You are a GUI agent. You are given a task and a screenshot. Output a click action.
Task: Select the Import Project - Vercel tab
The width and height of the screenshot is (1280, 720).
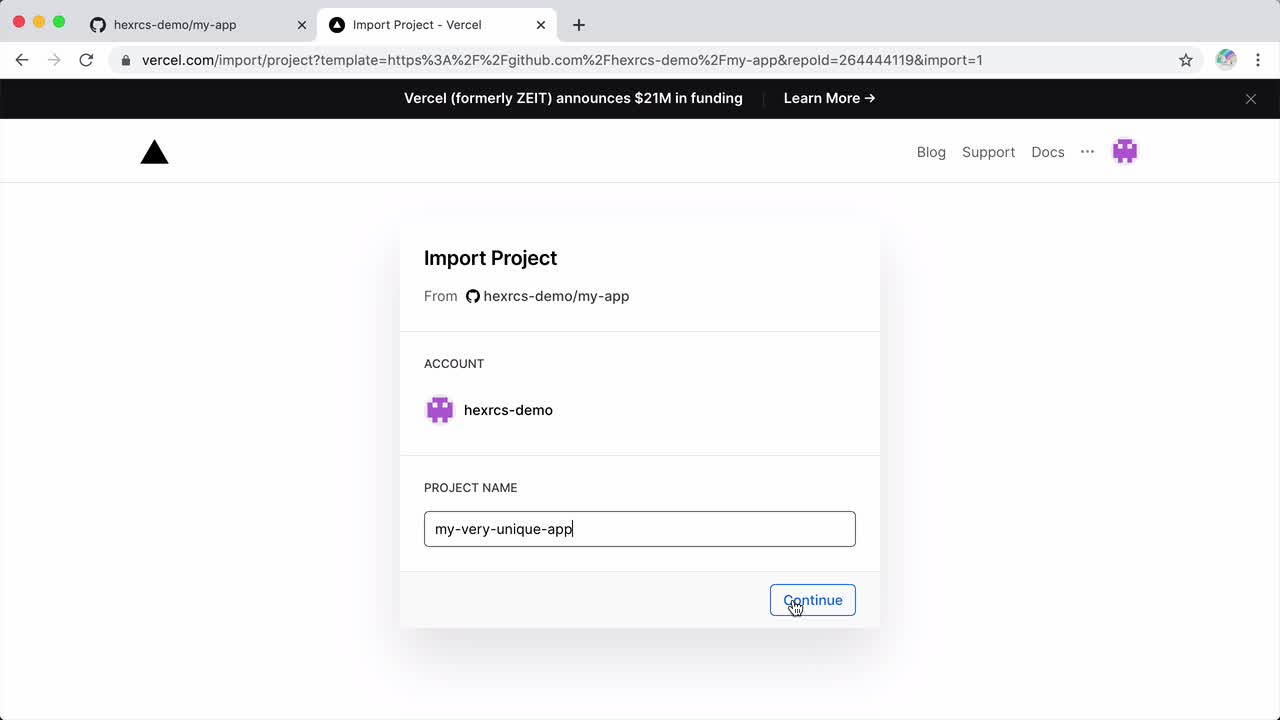(x=417, y=25)
